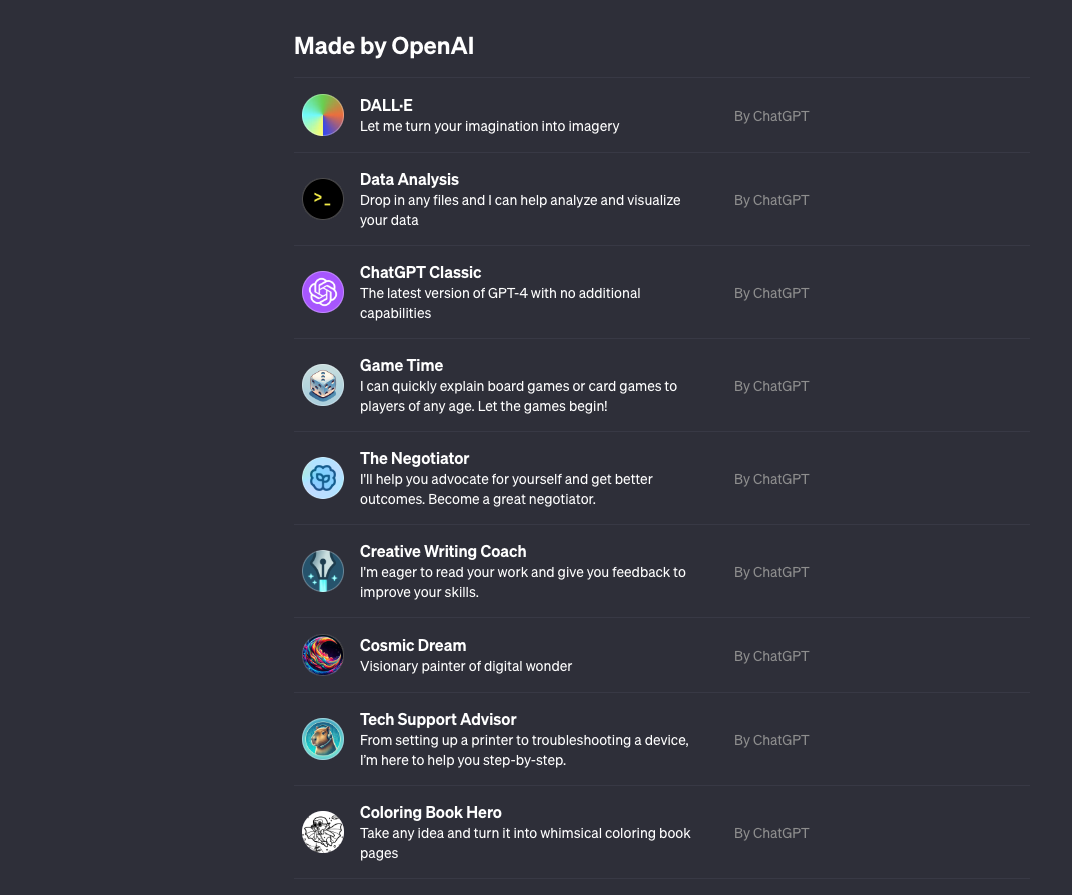Select the ChatGPT Classic title
This screenshot has height=895, width=1072.
pyautogui.click(x=420, y=272)
